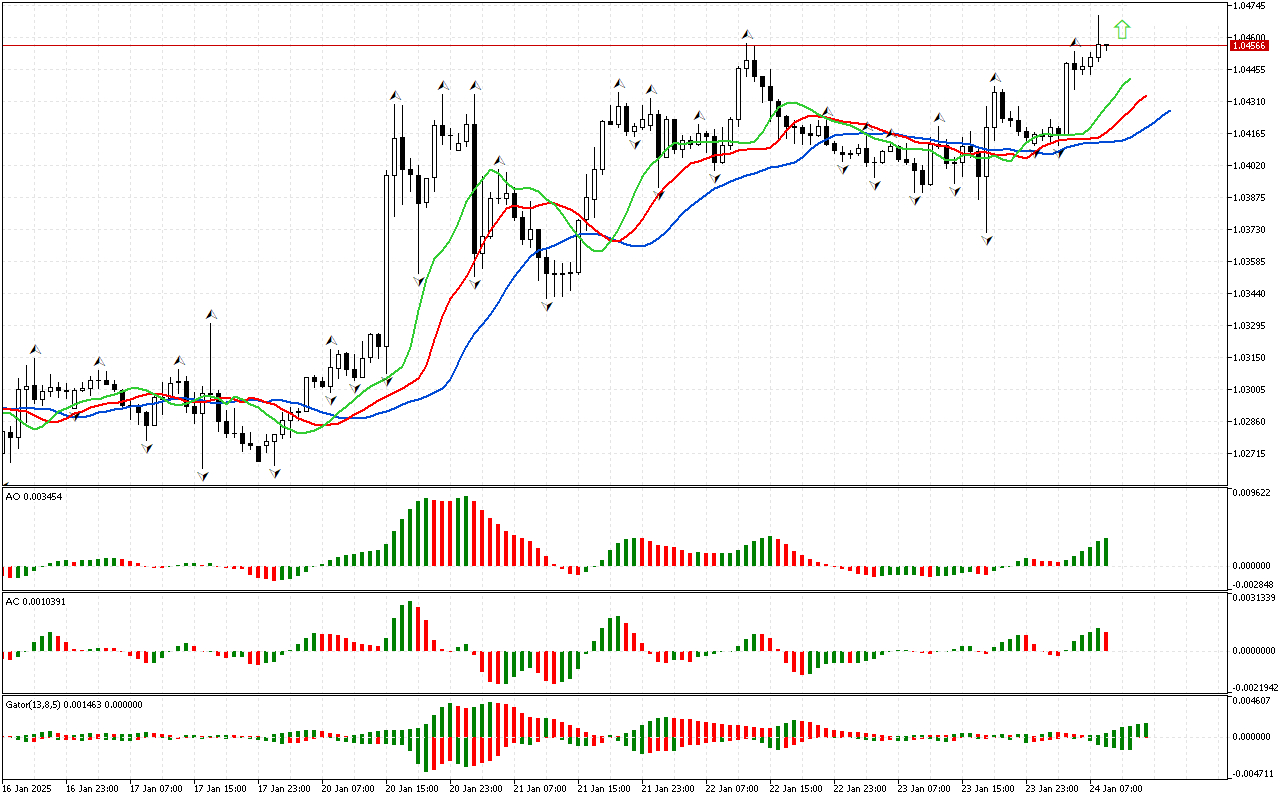Click the AO 0.003454 indicator label
This screenshot has height=800, width=1280.
click(34, 496)
